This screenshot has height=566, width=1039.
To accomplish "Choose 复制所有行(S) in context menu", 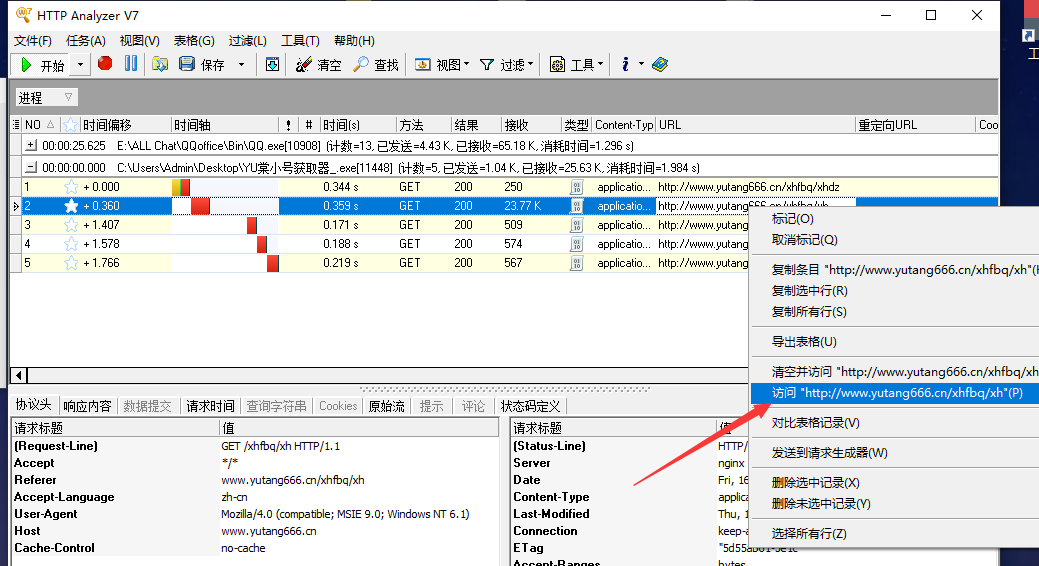I will point(808,311).
